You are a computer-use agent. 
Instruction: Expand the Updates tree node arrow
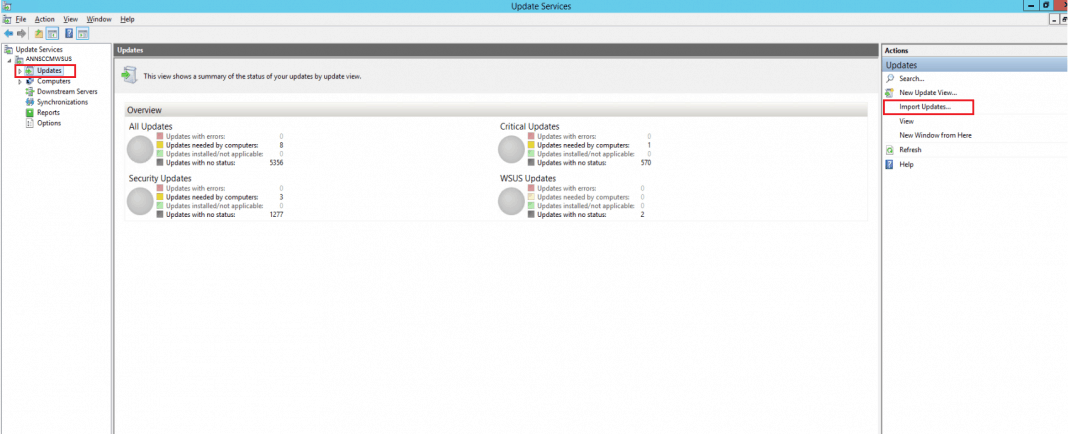click(x=19, y=71)
